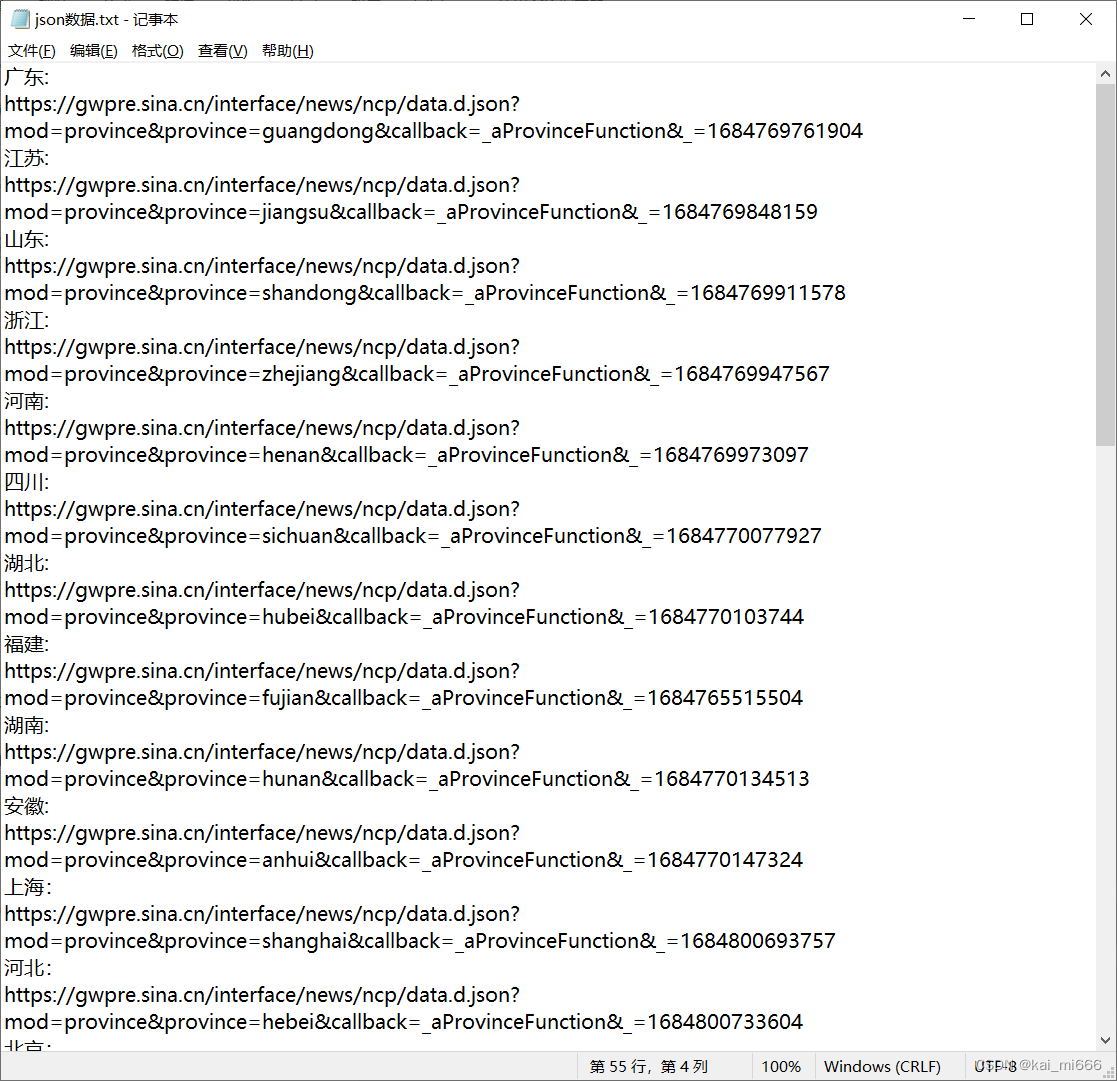Click the line with province=shanghai
1117x1081 pixels.
point(420,941)
